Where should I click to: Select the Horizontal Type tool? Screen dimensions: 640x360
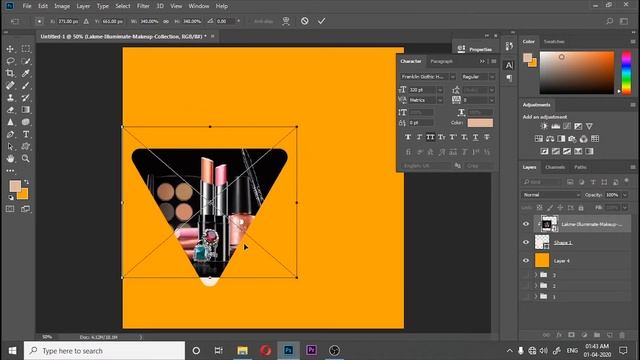(26, 134)
